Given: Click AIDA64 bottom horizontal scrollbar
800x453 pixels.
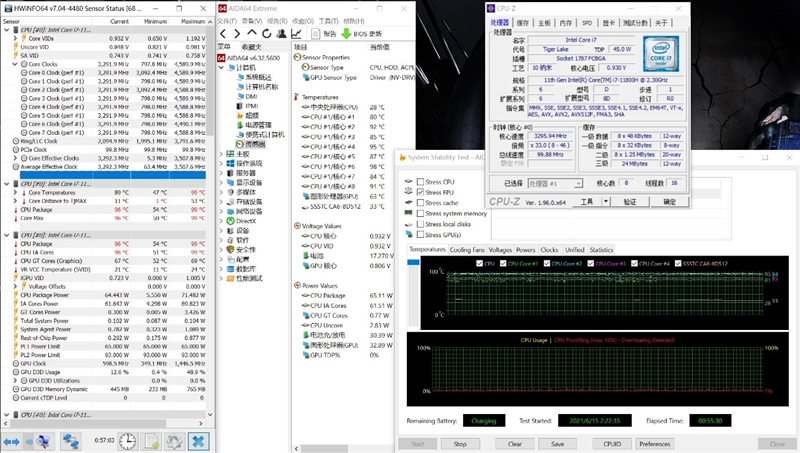Looking at the screenshot, I should tap(324, 448).
